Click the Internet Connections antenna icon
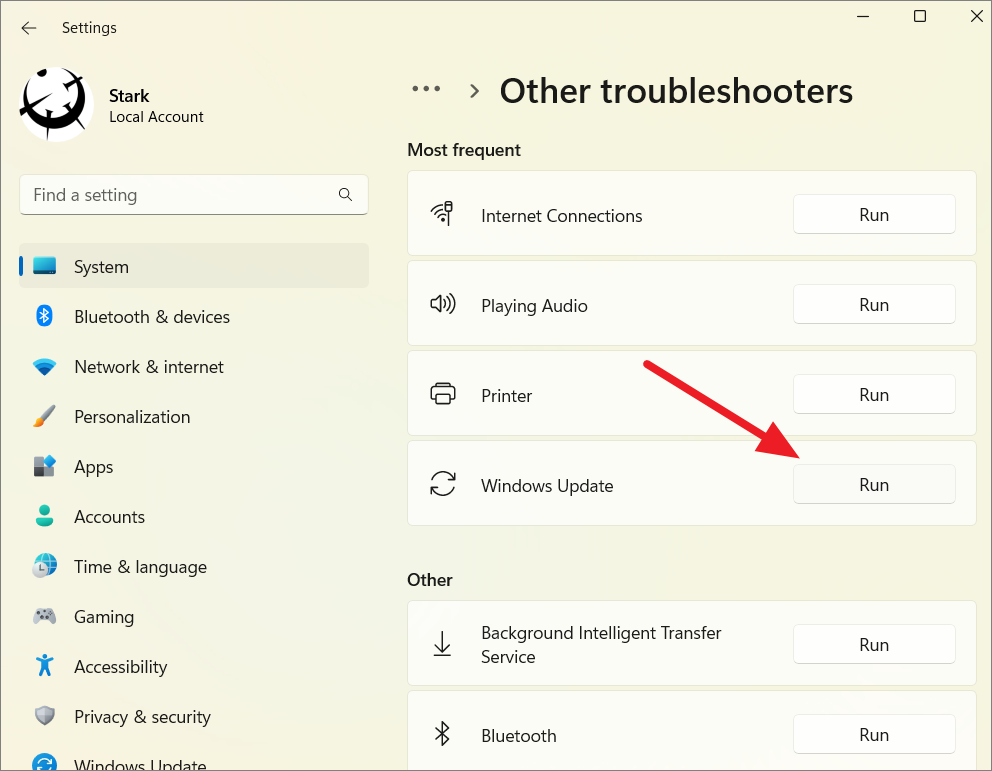This screenshot has width=992, height=771. [x=442, y=213]
